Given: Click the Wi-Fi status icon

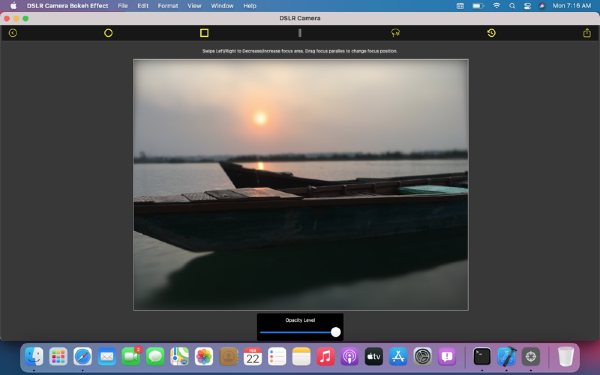Looking at the screenshot, I should pyautogui.click(x=496, y=6).
